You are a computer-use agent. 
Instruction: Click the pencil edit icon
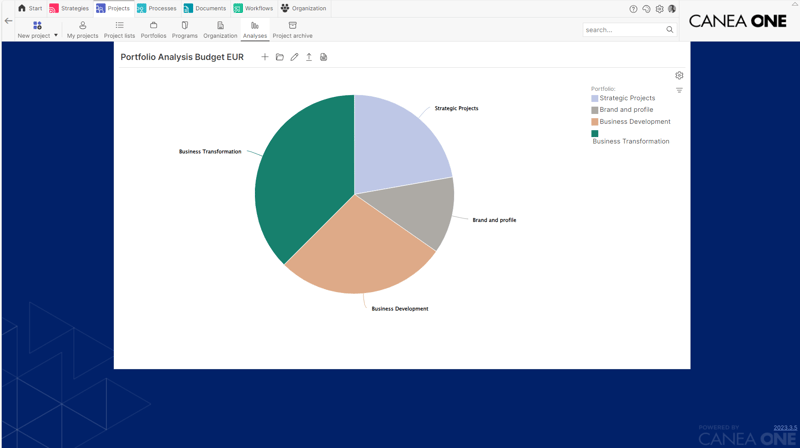(294, 57)
